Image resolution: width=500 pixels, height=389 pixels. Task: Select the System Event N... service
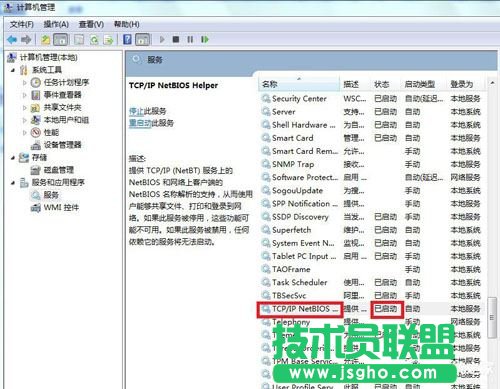click(x=372, y=243)
